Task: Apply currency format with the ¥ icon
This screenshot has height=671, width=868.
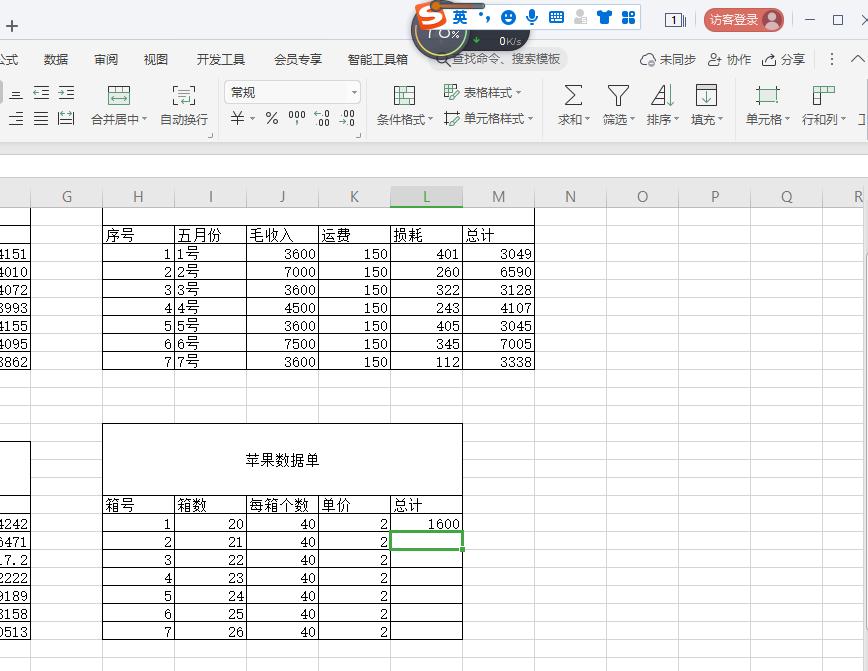Action: 237,117
